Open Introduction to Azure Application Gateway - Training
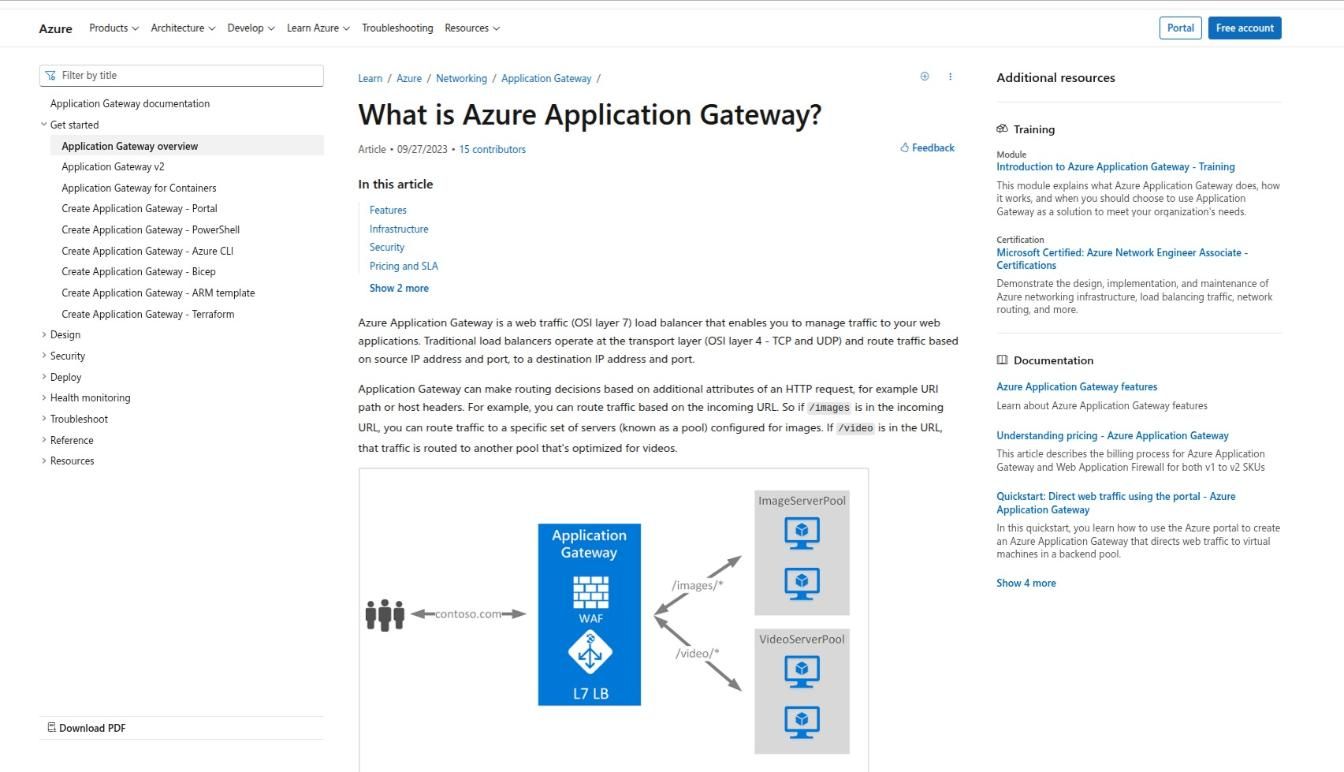The image size is (1344, 772). (x=1115, y=167)
